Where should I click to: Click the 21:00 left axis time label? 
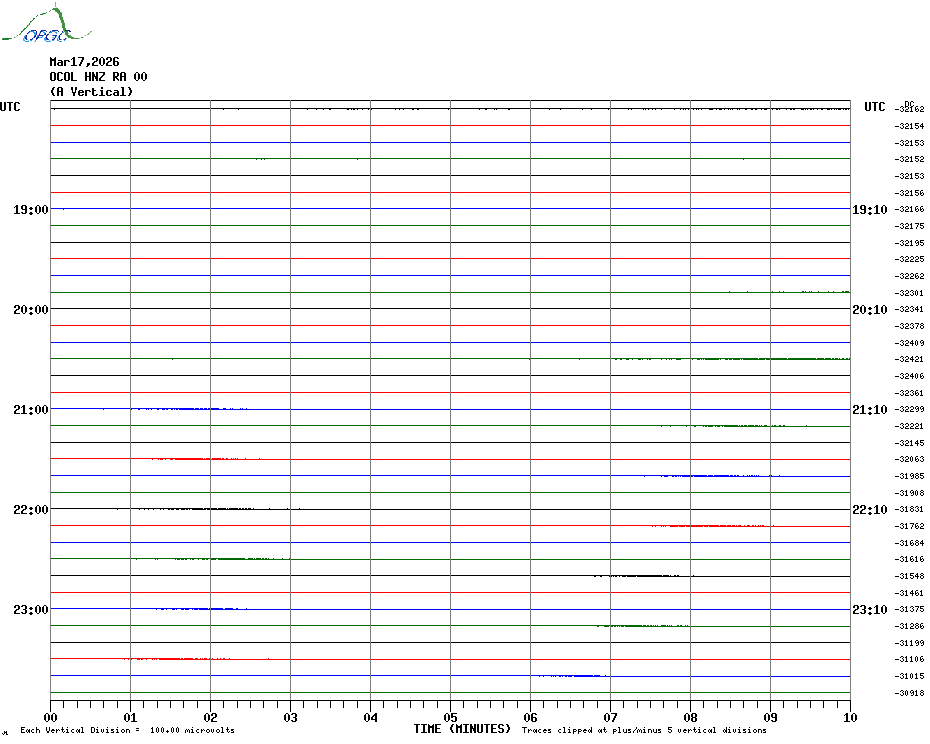point(30,410)
